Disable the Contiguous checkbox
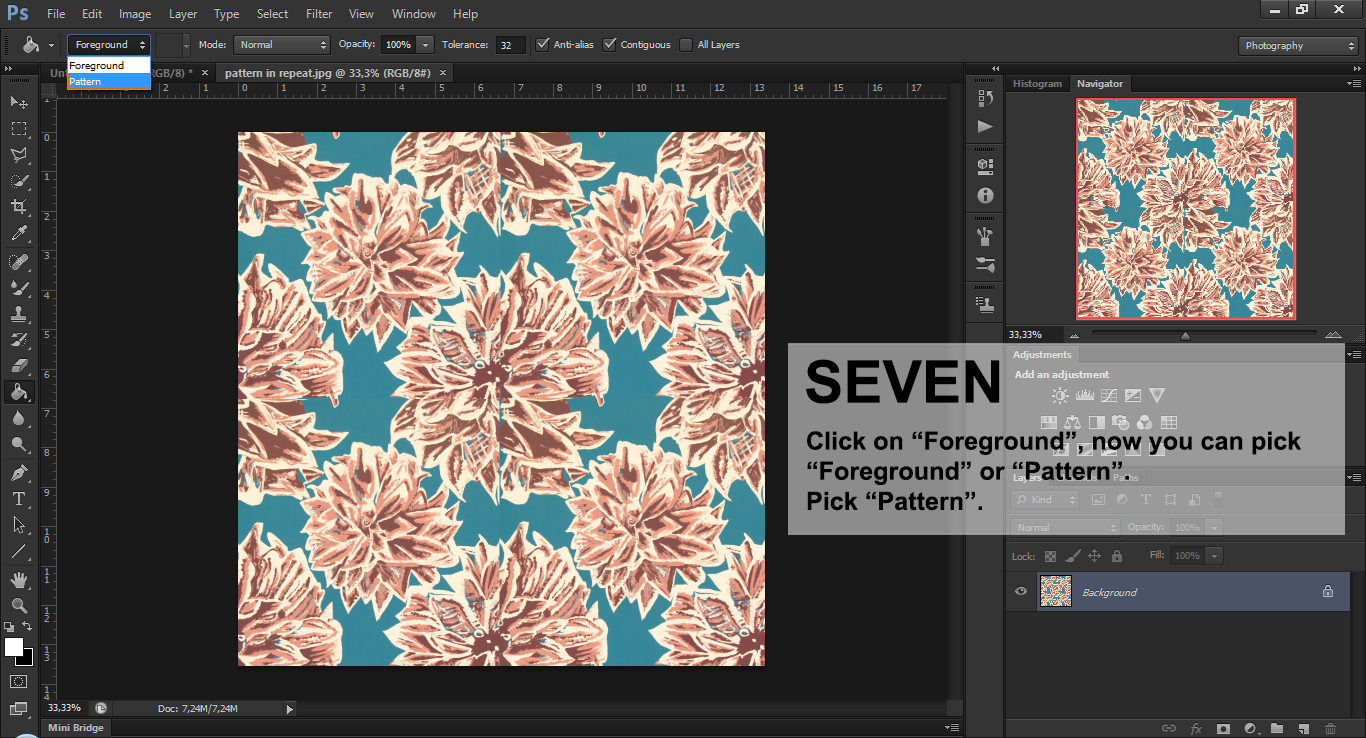Viewport: 1366px width, 738px height. (x=610, y=44)
